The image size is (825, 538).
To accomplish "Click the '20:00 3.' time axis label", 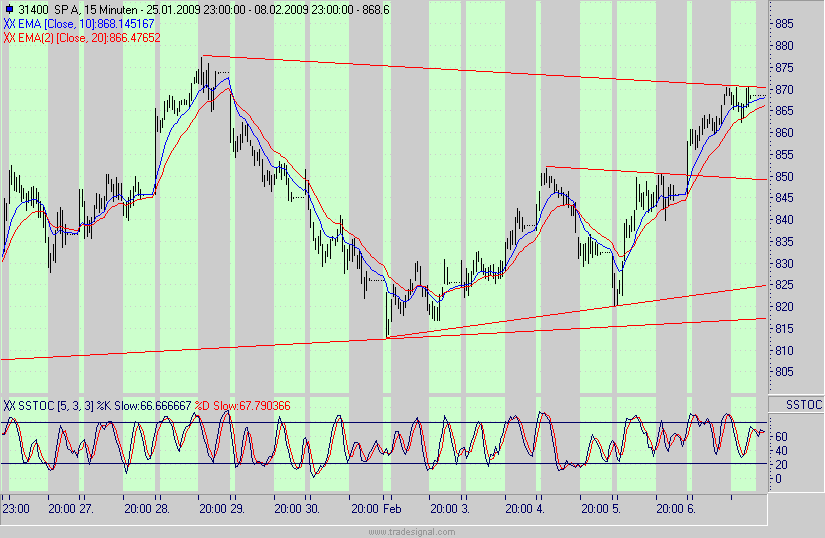I will tap(450, 509).
